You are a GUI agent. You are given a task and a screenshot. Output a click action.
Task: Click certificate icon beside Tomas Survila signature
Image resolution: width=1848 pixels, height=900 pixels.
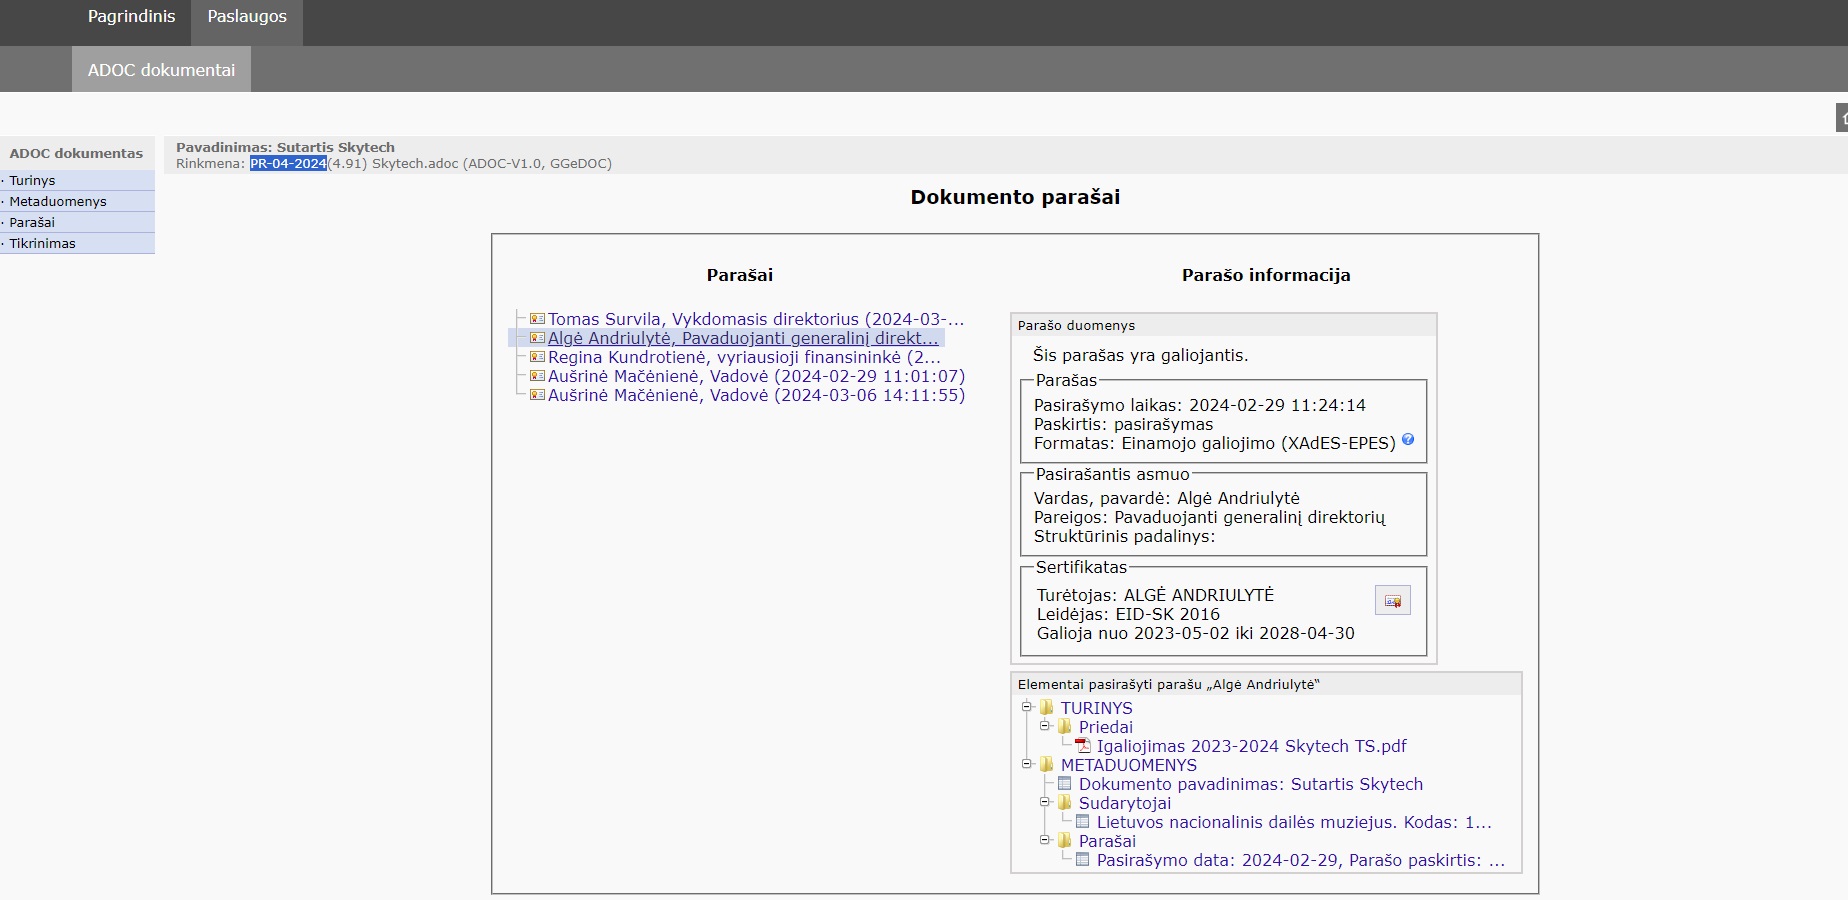(x=537, y=319)
